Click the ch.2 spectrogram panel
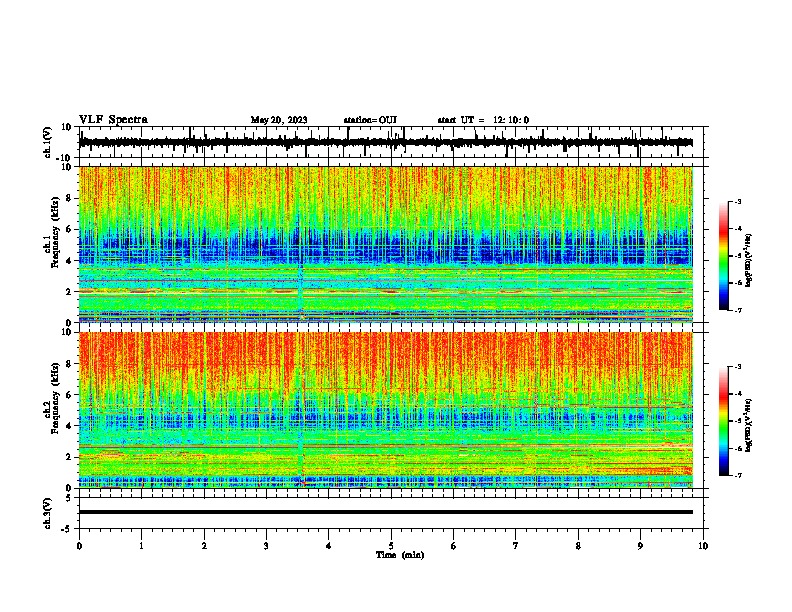This screenshot has height=612, width=792. (x=386, y=410)
